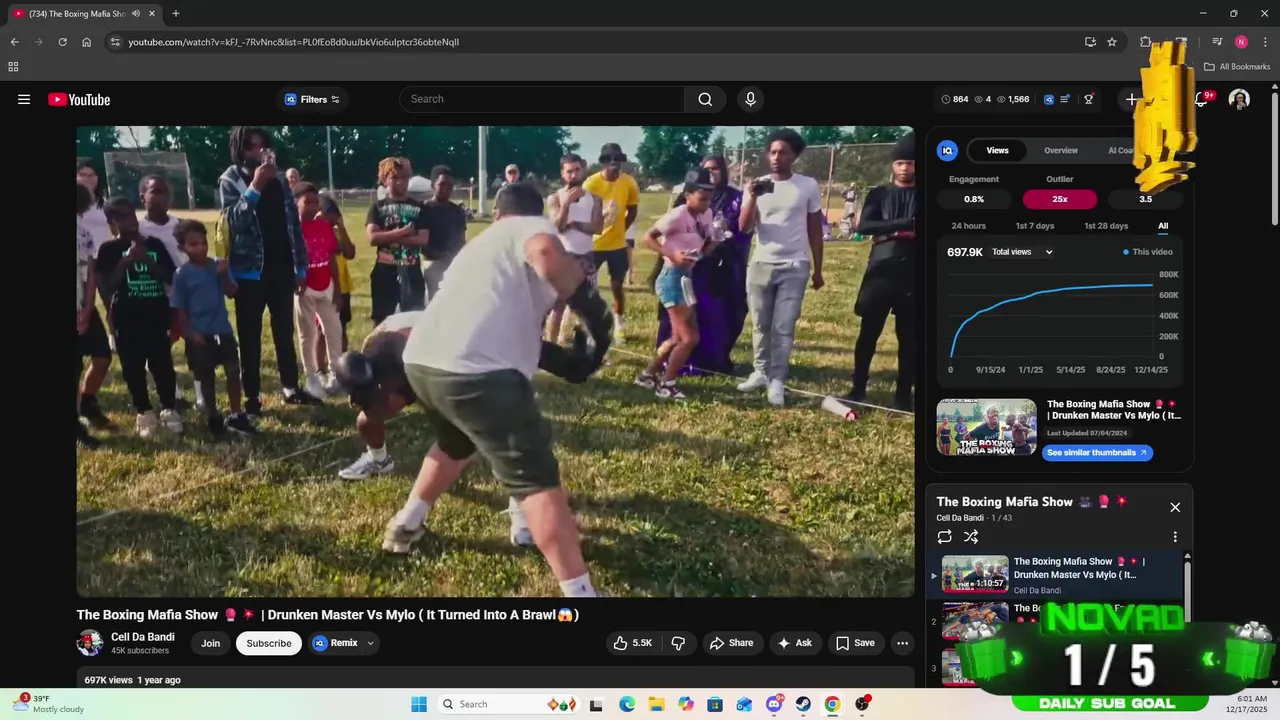Select the 1st 28 days range

pos(1106,226)
